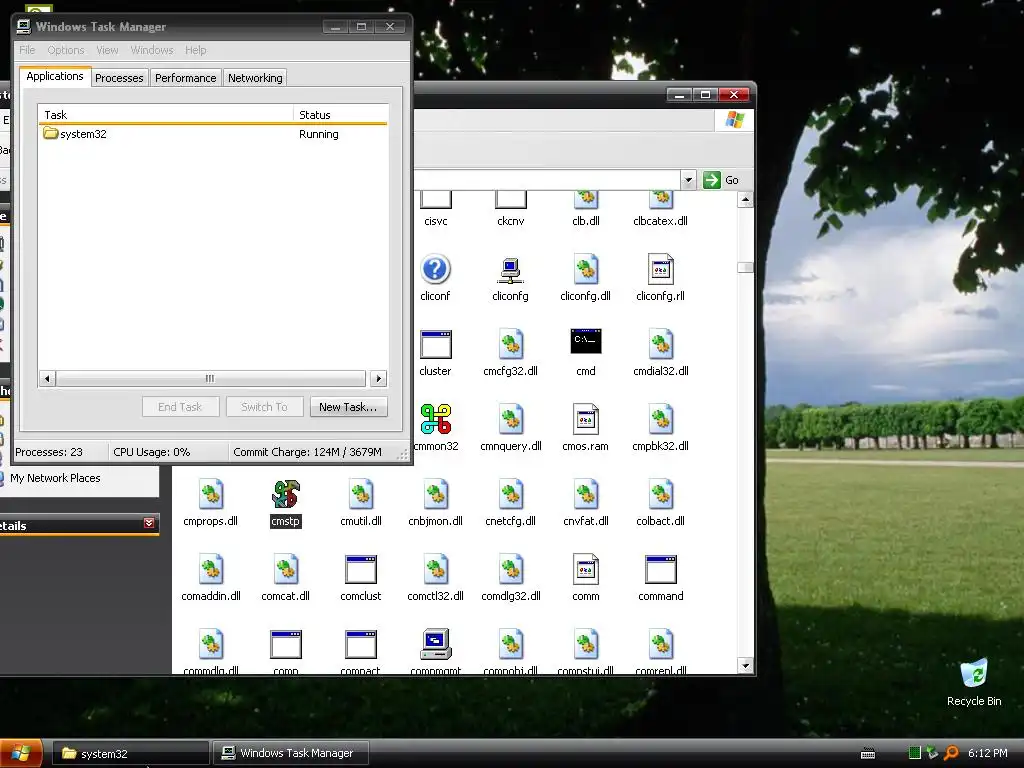Screen dimensions: 1024x768
Task: Select the cmcfg32.dll file icon
Action: point(511,344)
